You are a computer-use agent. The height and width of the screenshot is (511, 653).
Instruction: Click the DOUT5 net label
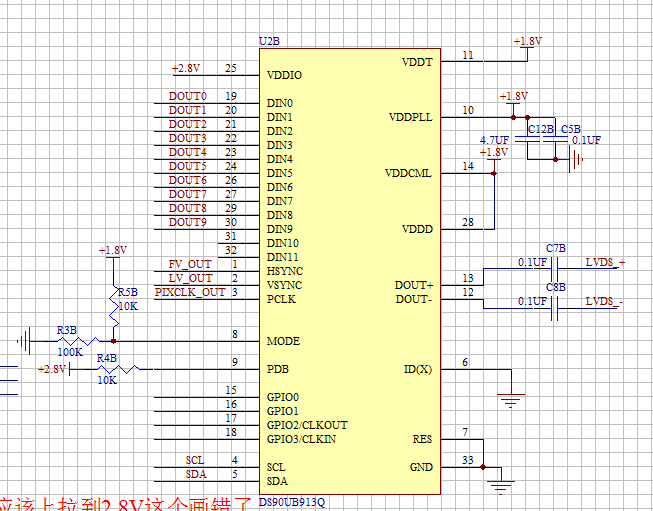click(x=187, y=166)
